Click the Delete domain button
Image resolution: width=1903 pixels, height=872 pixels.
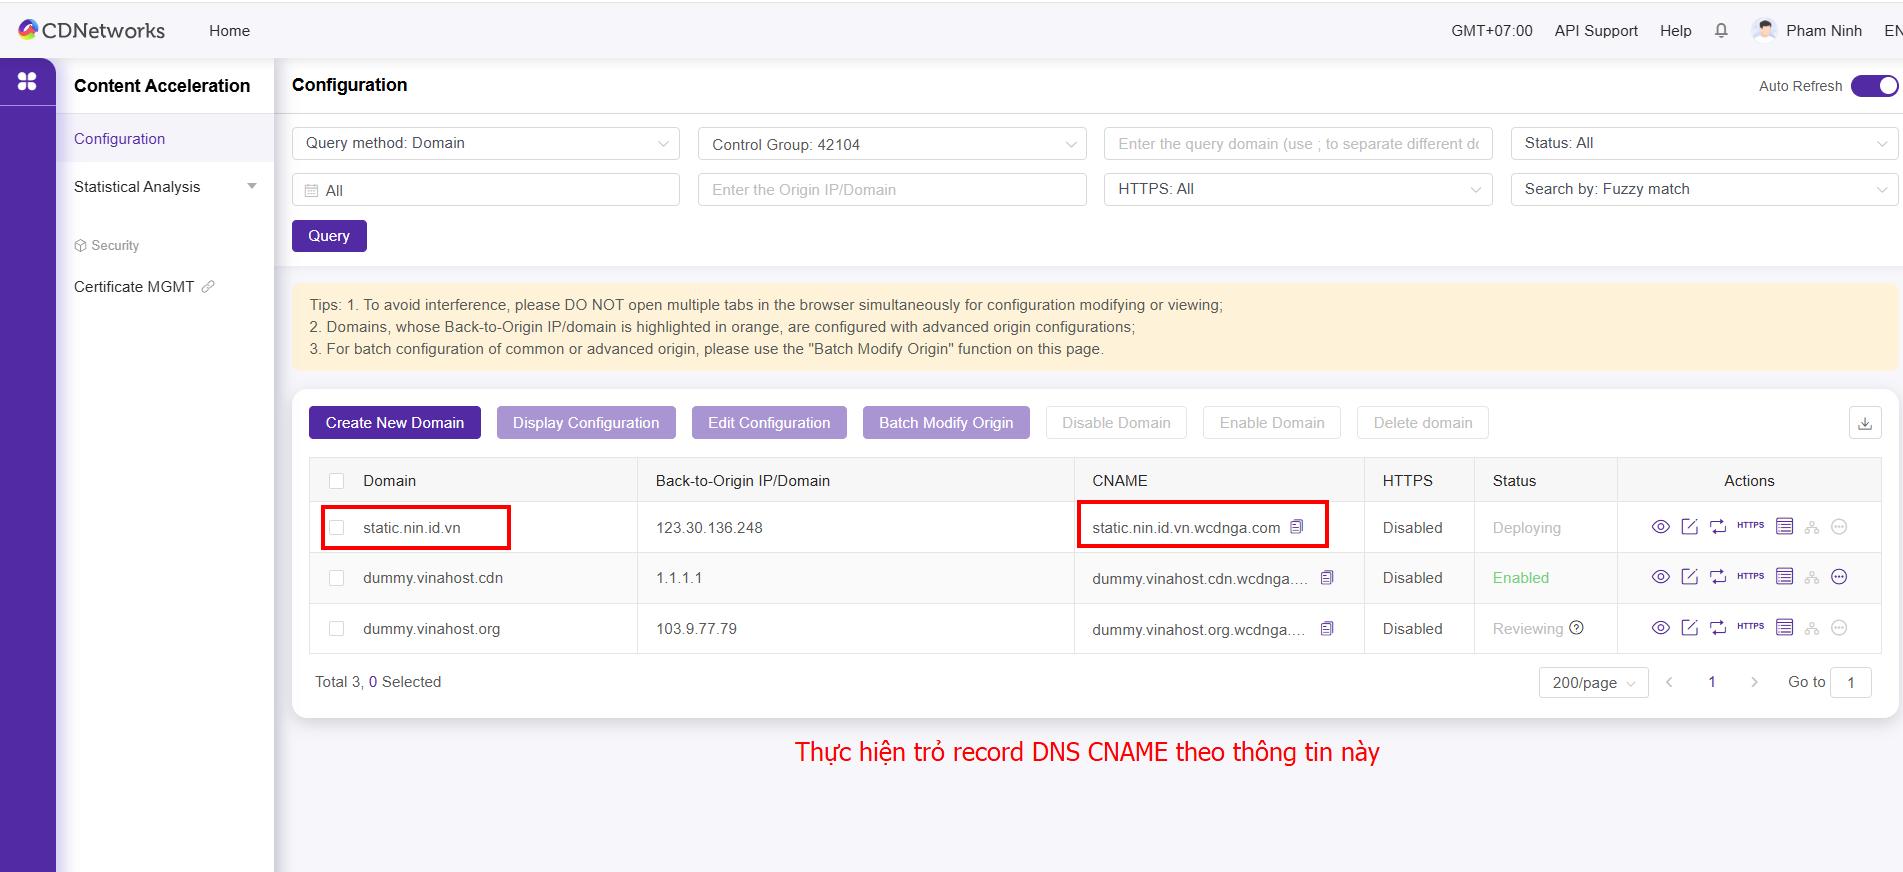1423,423
